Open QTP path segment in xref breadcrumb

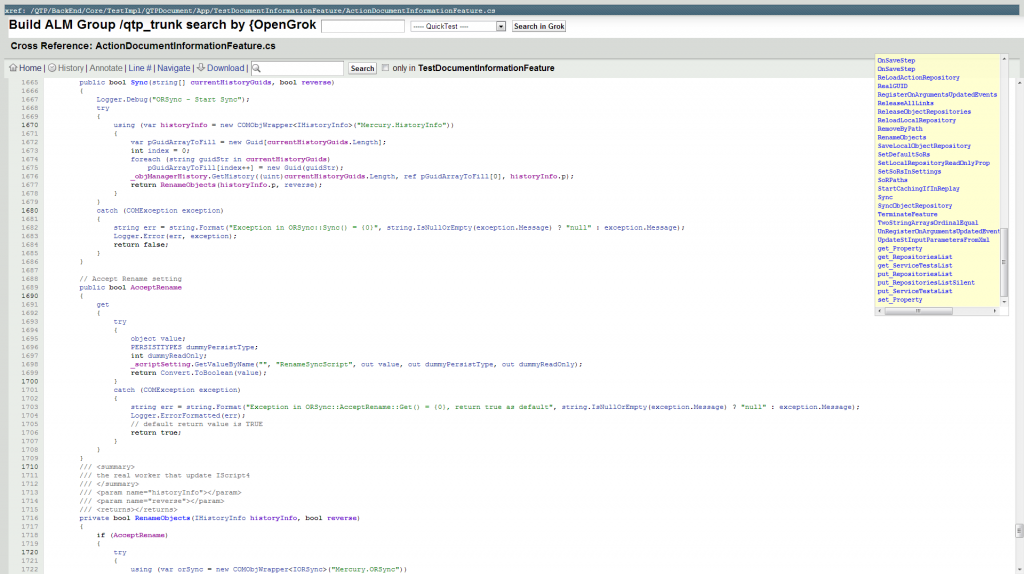(39, 10)
